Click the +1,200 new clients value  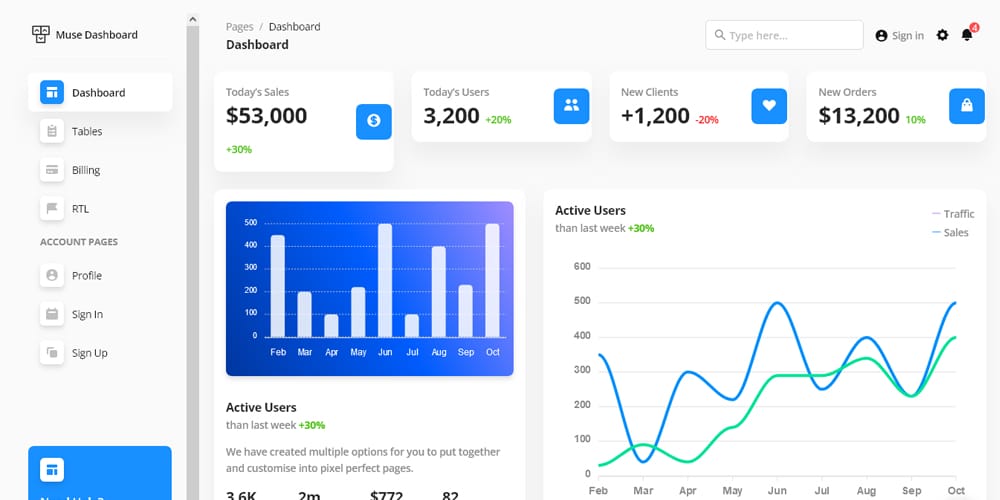click(x=655, y=116)
